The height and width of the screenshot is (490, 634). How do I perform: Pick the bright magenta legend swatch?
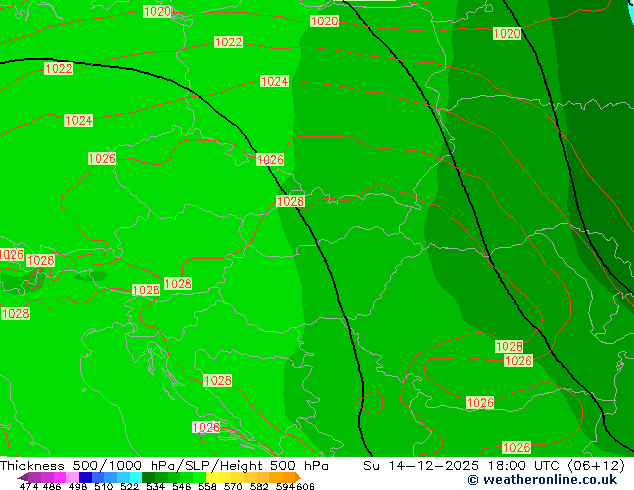[60, 477]
